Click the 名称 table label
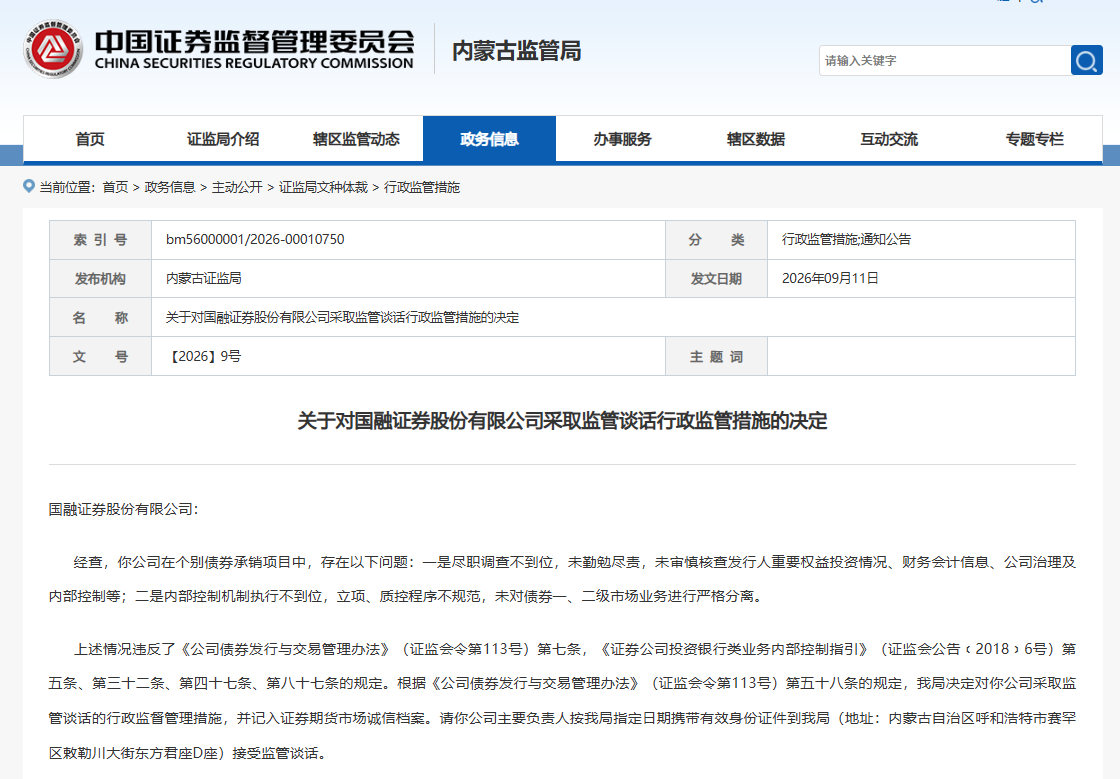Viewport: 1120px width, 779px height. click(x=100, y=317)
